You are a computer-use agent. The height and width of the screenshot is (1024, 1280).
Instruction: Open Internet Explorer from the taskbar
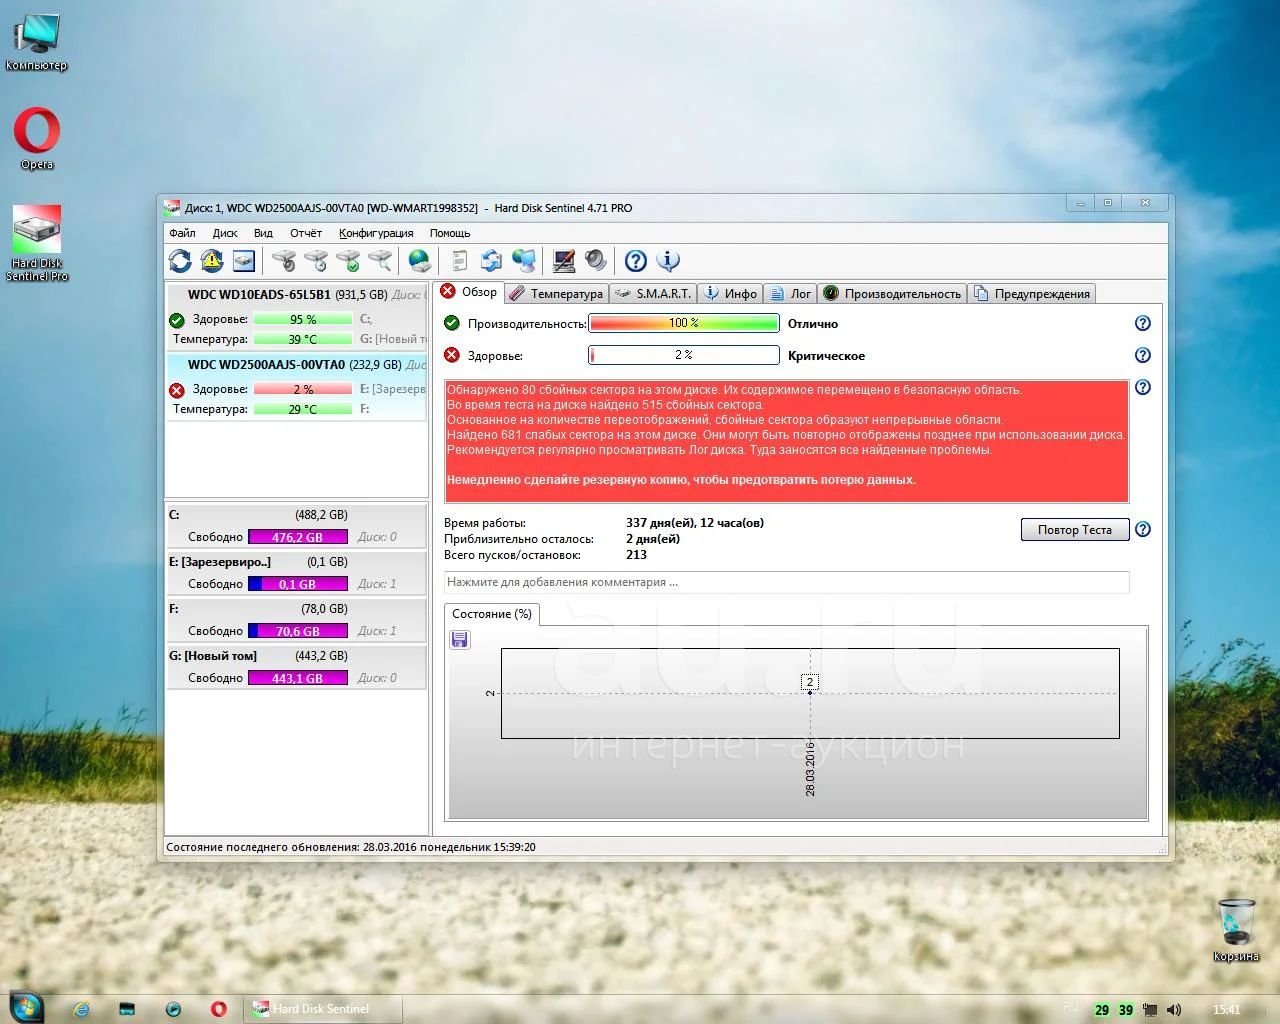coord(81,1009)
